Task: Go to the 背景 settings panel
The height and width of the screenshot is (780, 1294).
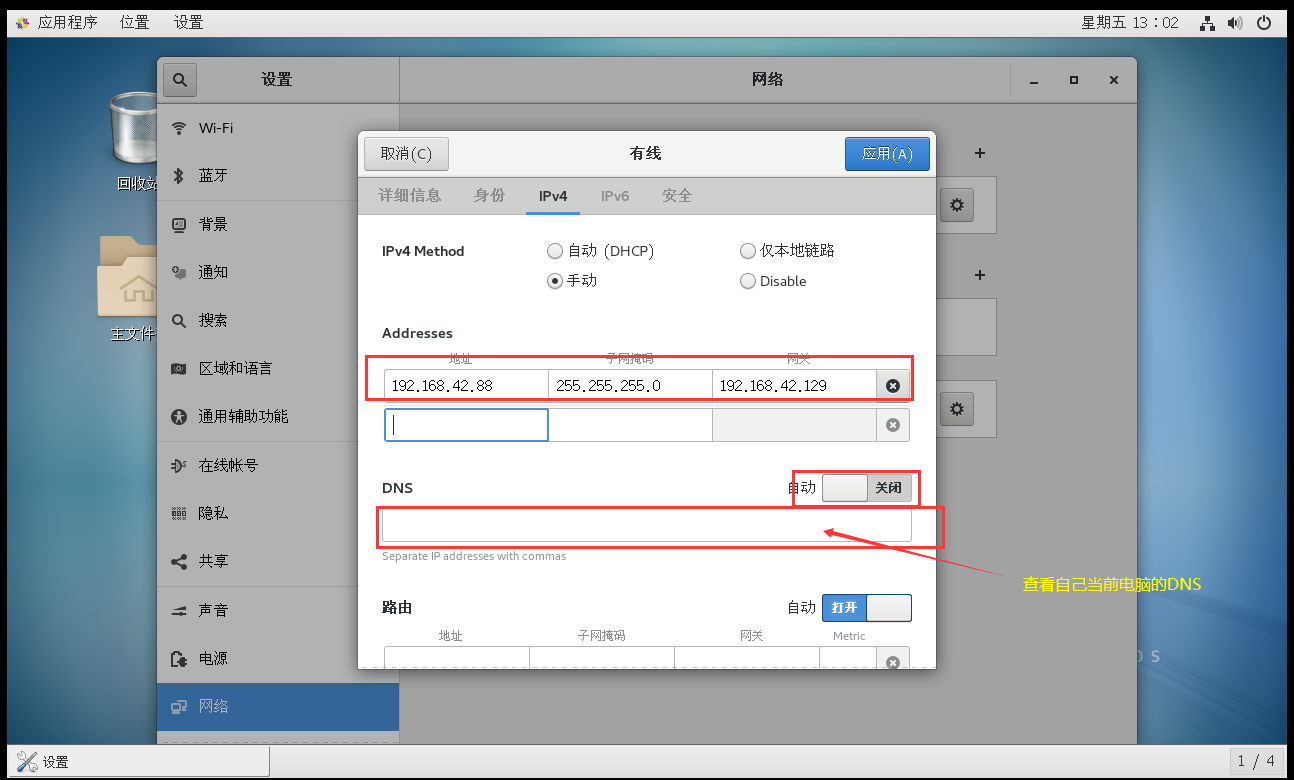Action: click(278, 224)
